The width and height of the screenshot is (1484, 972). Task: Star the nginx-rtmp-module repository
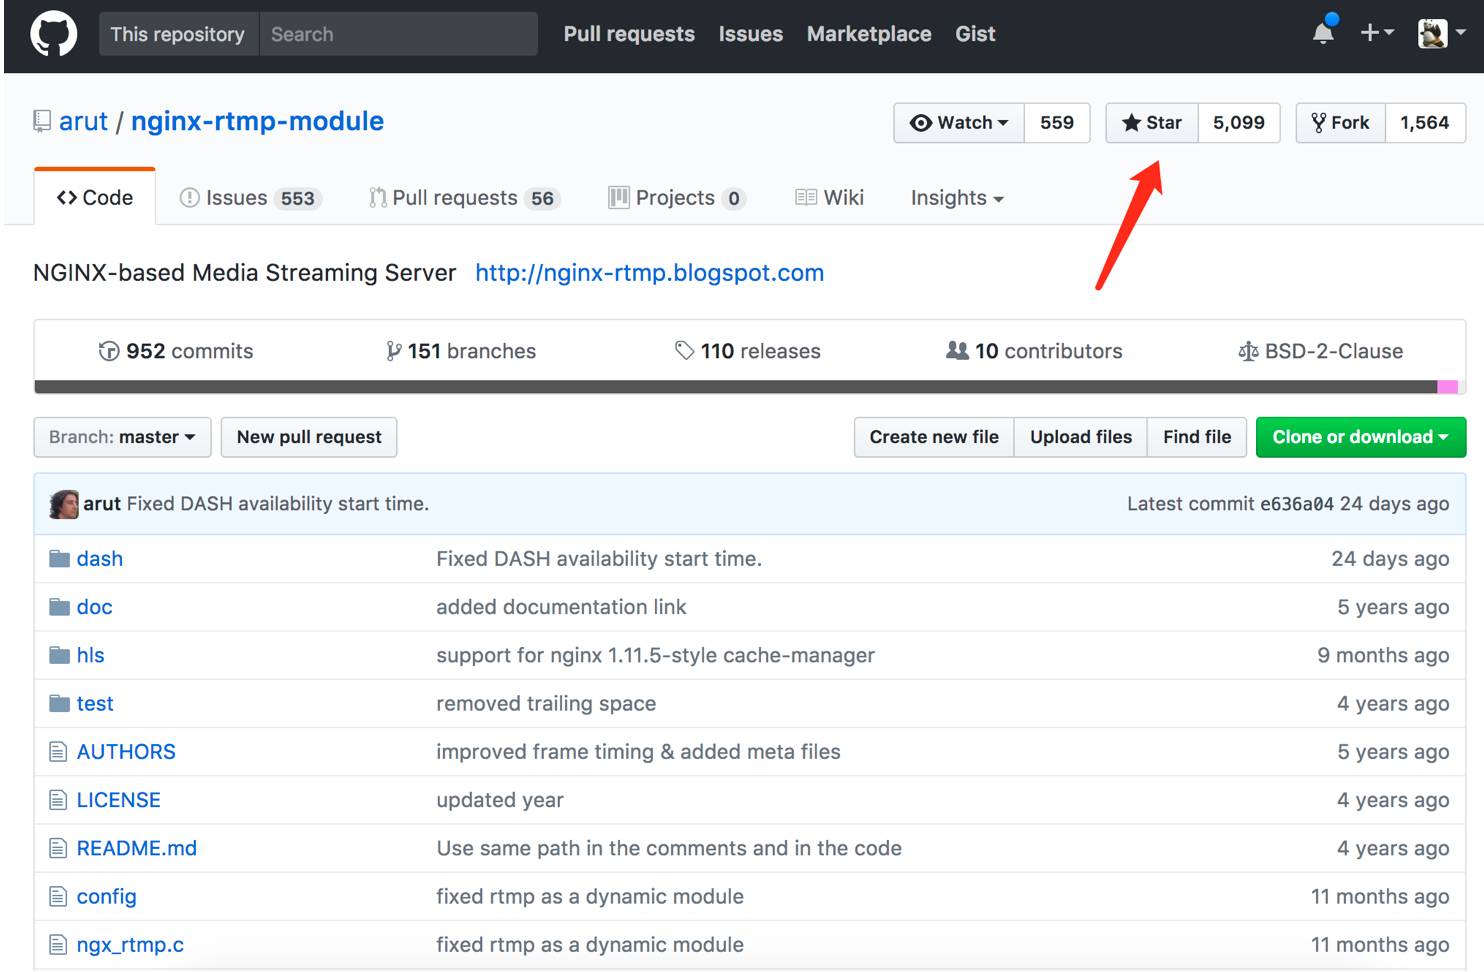1152,123
